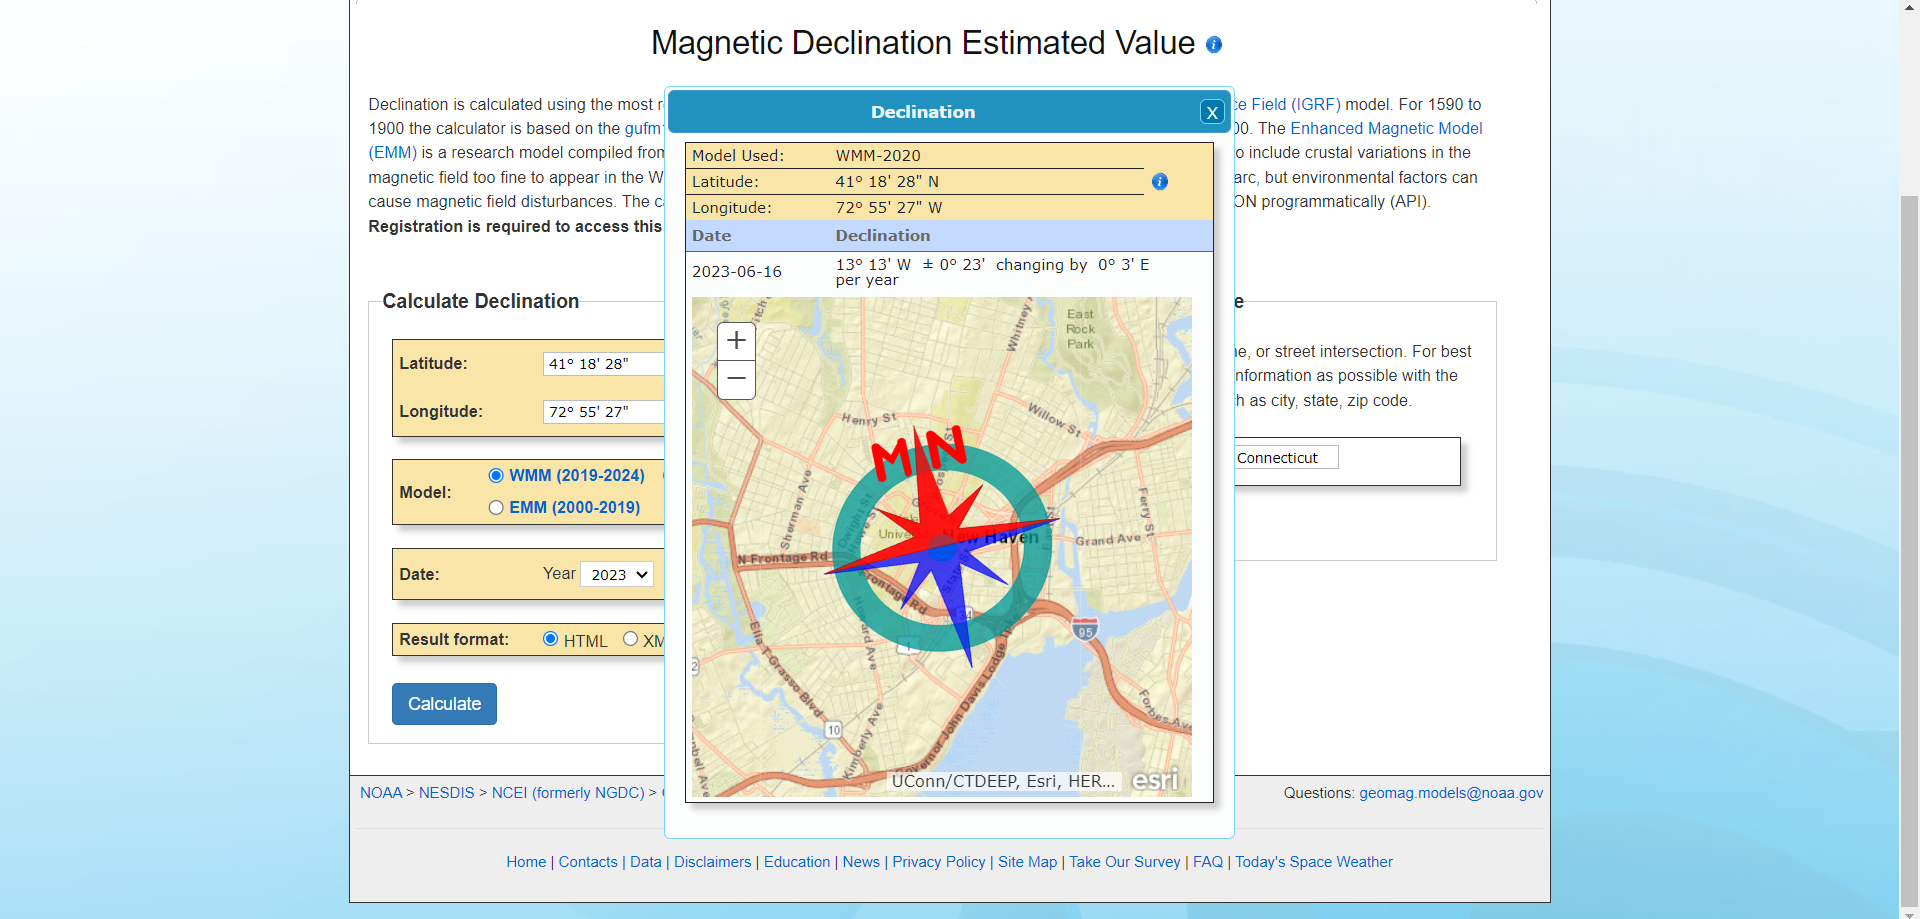Screen dimensions: 1920x919
Task: Select the EMM (2000-2019) model
Action: pyautogui.click(x=496, y=507)
